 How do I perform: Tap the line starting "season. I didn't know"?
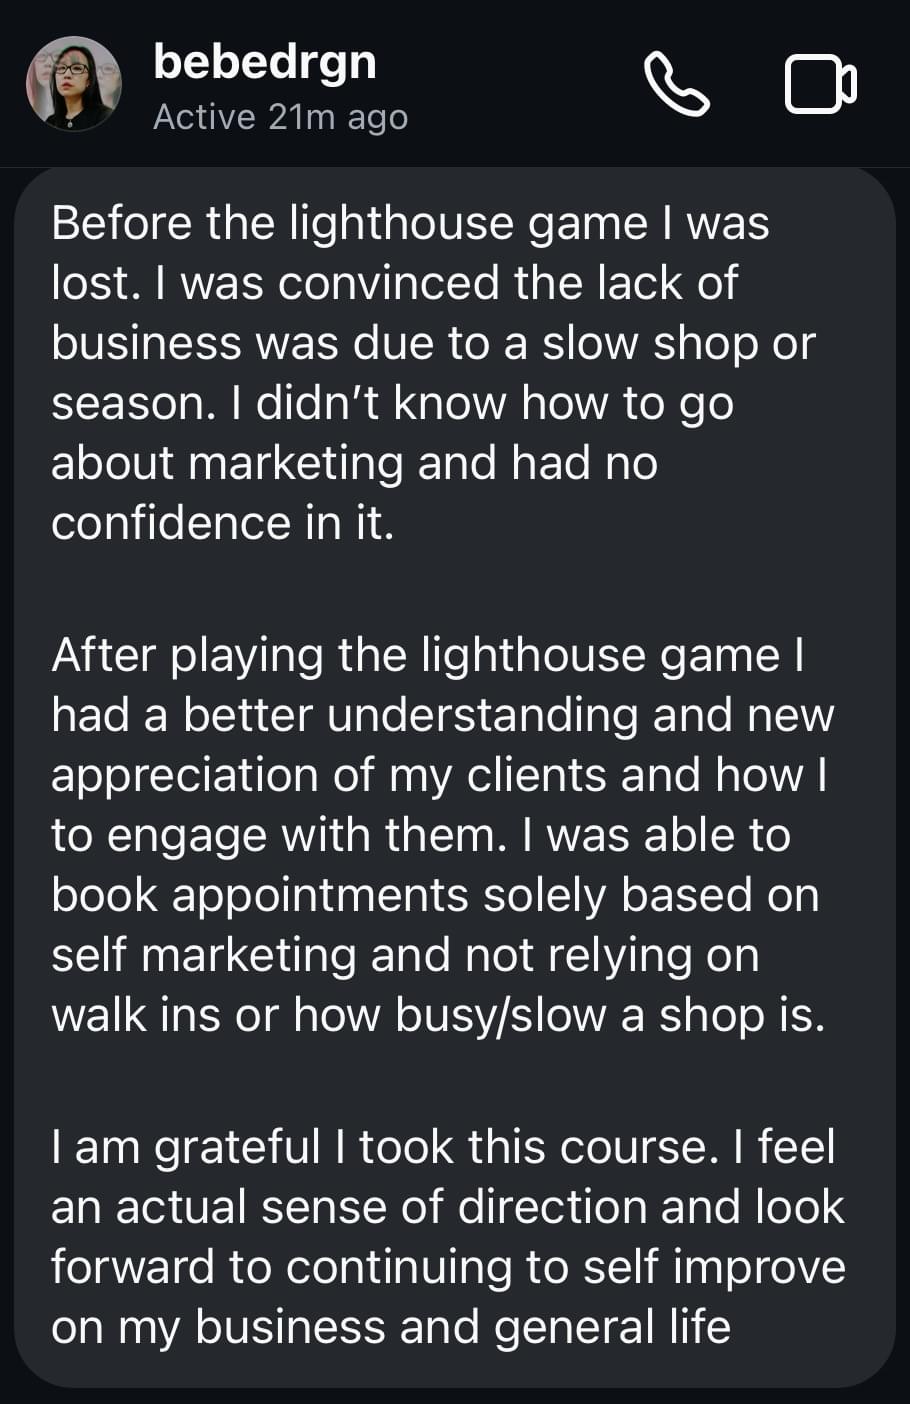click(392, 403)
